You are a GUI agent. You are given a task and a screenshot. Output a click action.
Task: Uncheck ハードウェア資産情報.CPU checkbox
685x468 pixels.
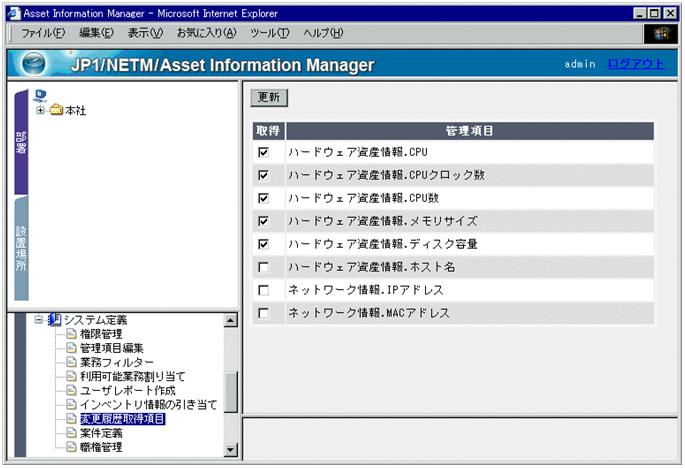point(264,152)
